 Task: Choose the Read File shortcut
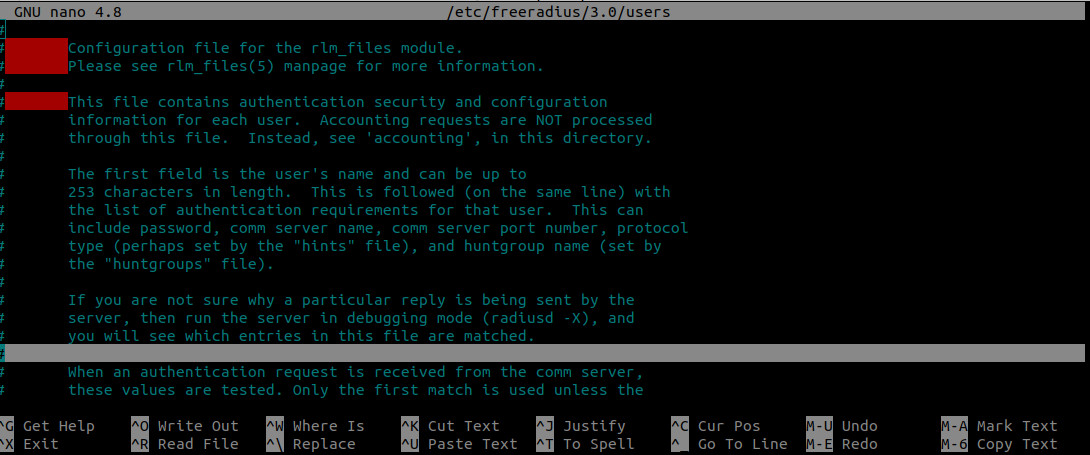(x=198, y=444)
